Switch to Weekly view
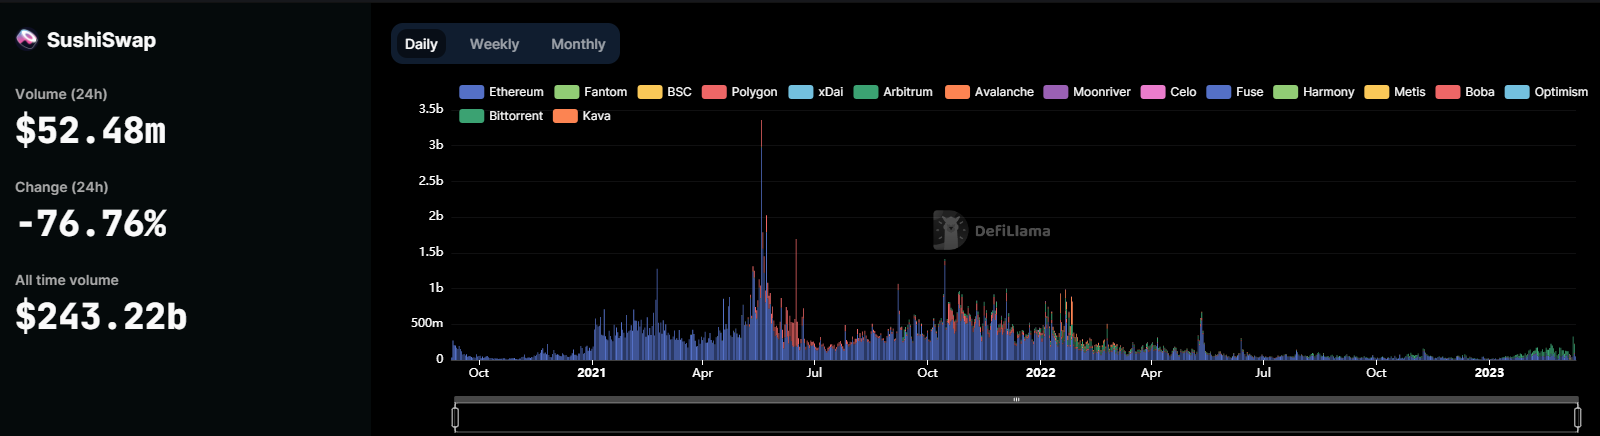This screenshot has width=1600, height=436. (x=494, y=44)
